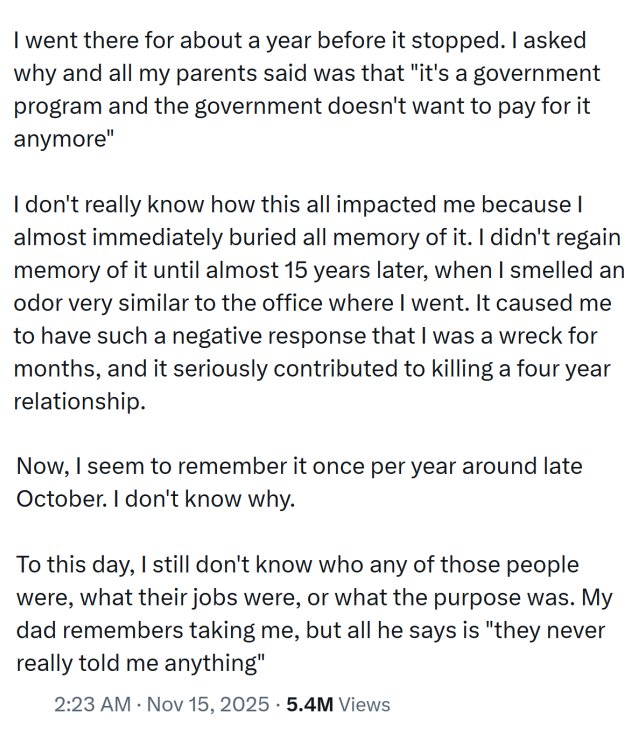Click the paragraph starting "Now, I seem"
Screen dimensions: 626x756
pos(298,481)
